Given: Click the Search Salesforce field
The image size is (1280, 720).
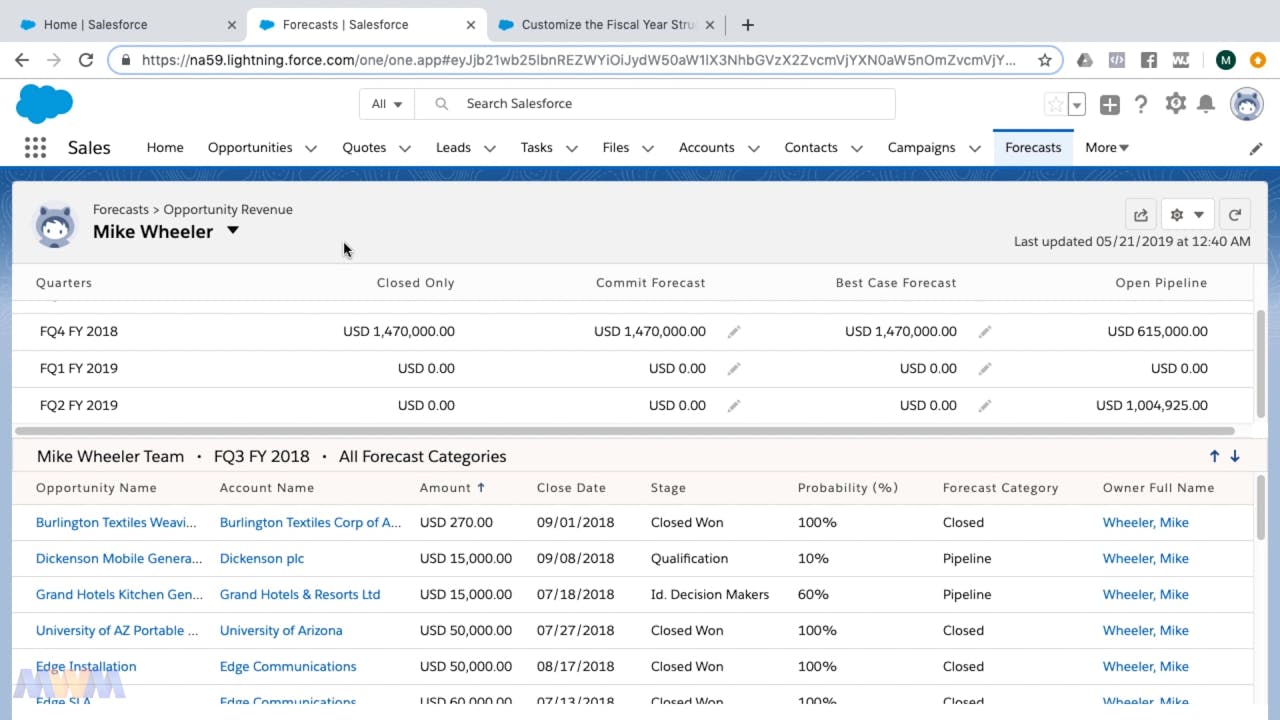Looking at the screenshot, I should (670, 104).
